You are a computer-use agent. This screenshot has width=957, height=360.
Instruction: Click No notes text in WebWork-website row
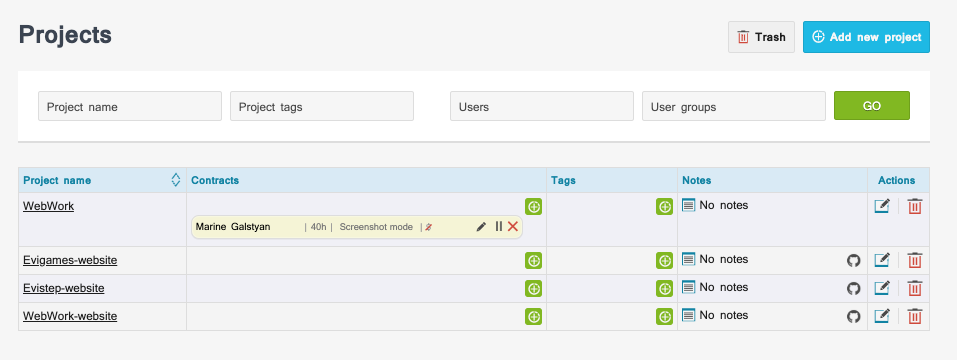click(724, 315)
